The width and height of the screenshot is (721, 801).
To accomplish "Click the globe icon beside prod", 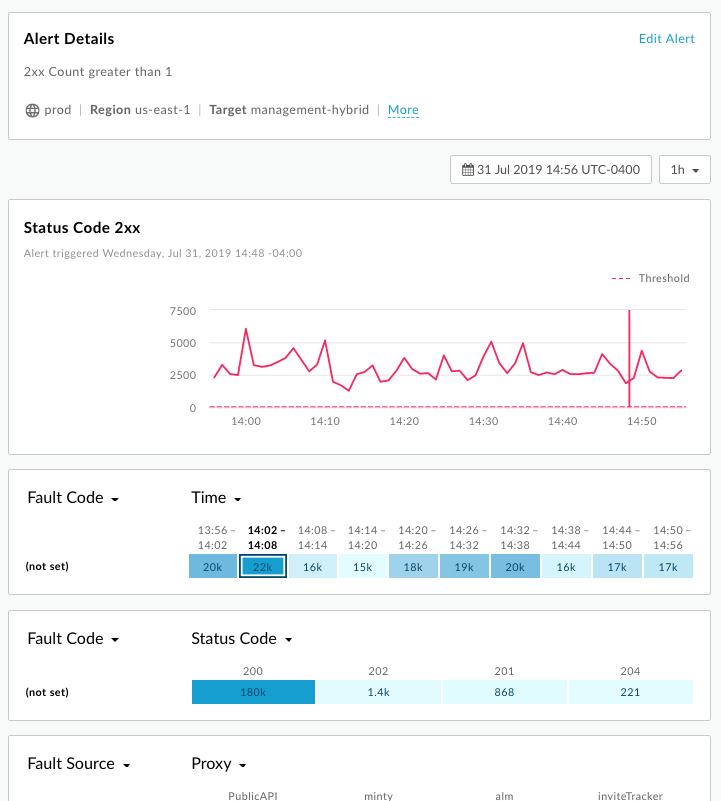I will tap(32, 110).
